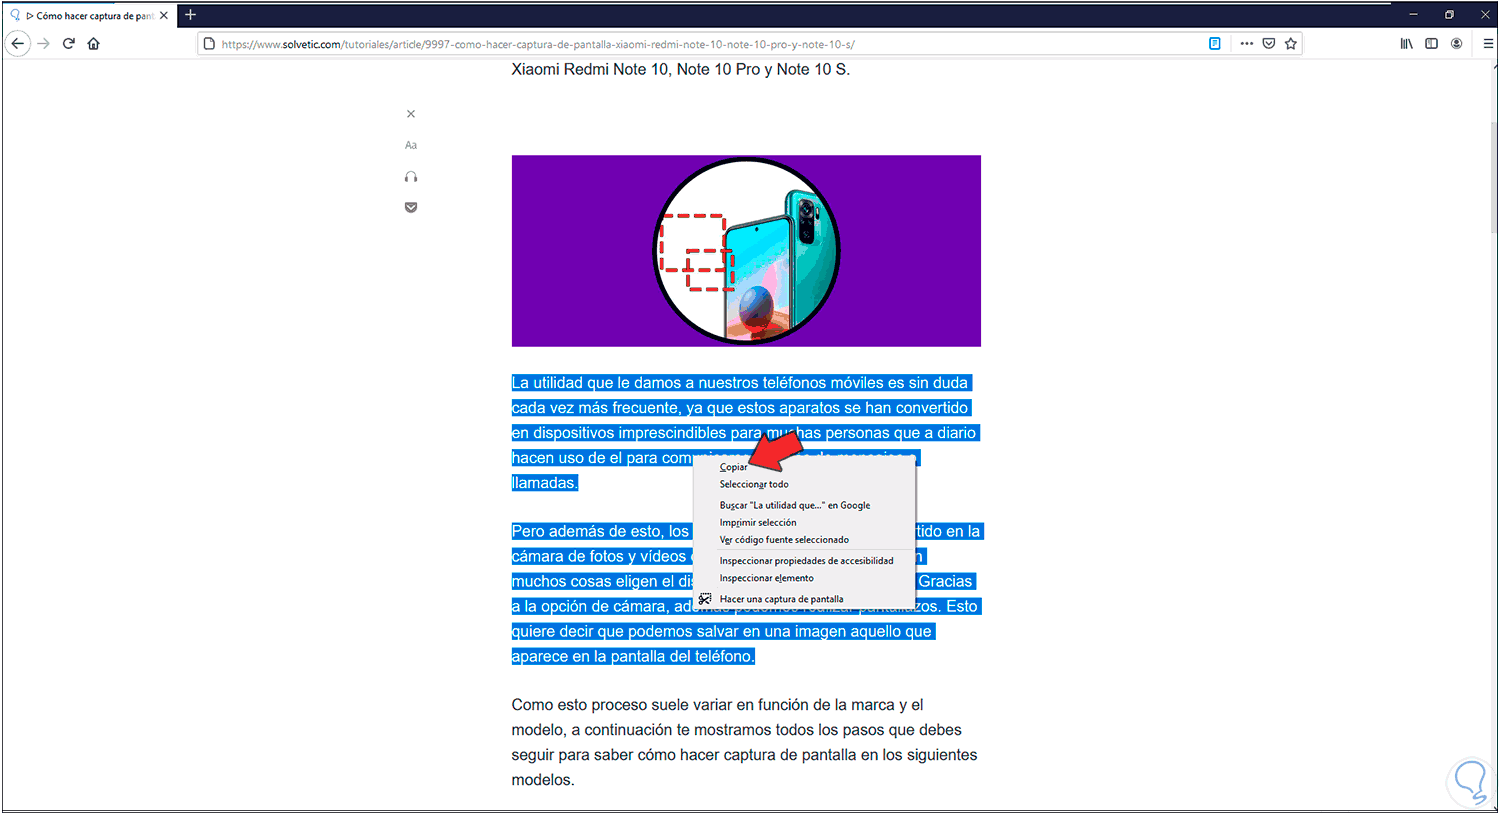Close the Firefox window
Screen dimensions: 1500x813
1485,15
